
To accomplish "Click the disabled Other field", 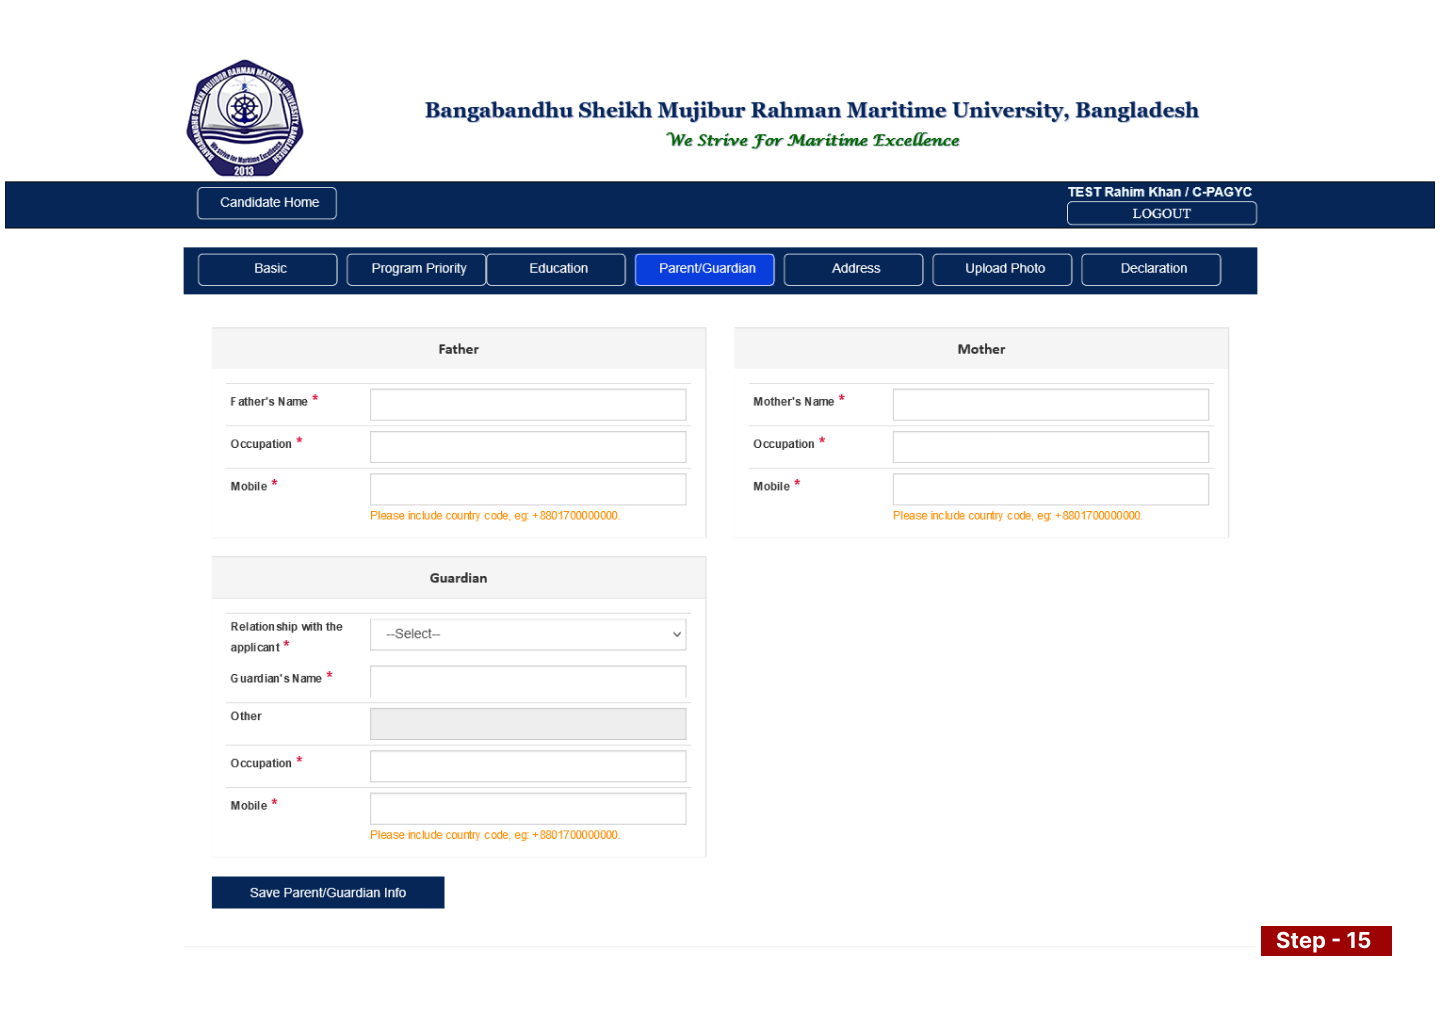I will click(x=528, y=724).
